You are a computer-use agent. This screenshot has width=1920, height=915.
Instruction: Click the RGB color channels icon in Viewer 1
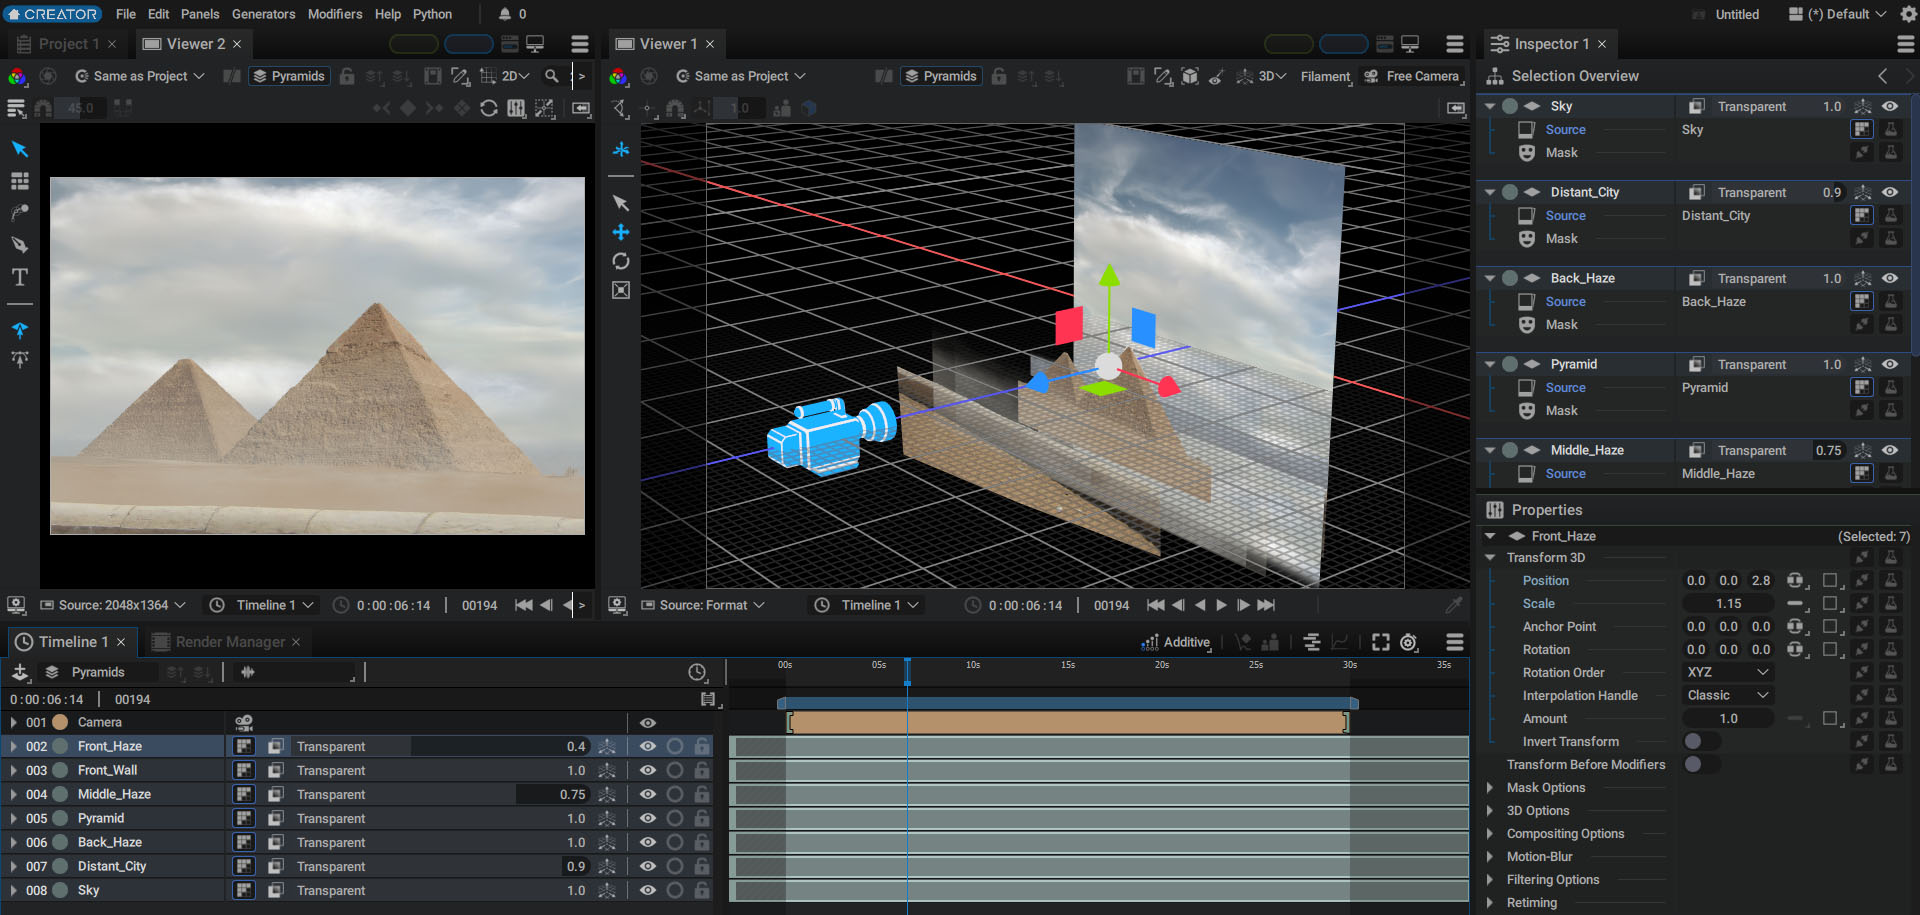coord(618,76)
